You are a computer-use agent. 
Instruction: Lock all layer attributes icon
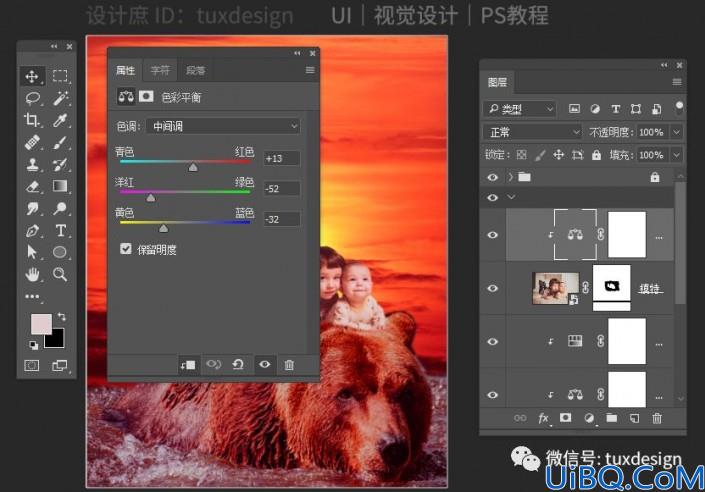pyautogui.click(x=596, y=155)
